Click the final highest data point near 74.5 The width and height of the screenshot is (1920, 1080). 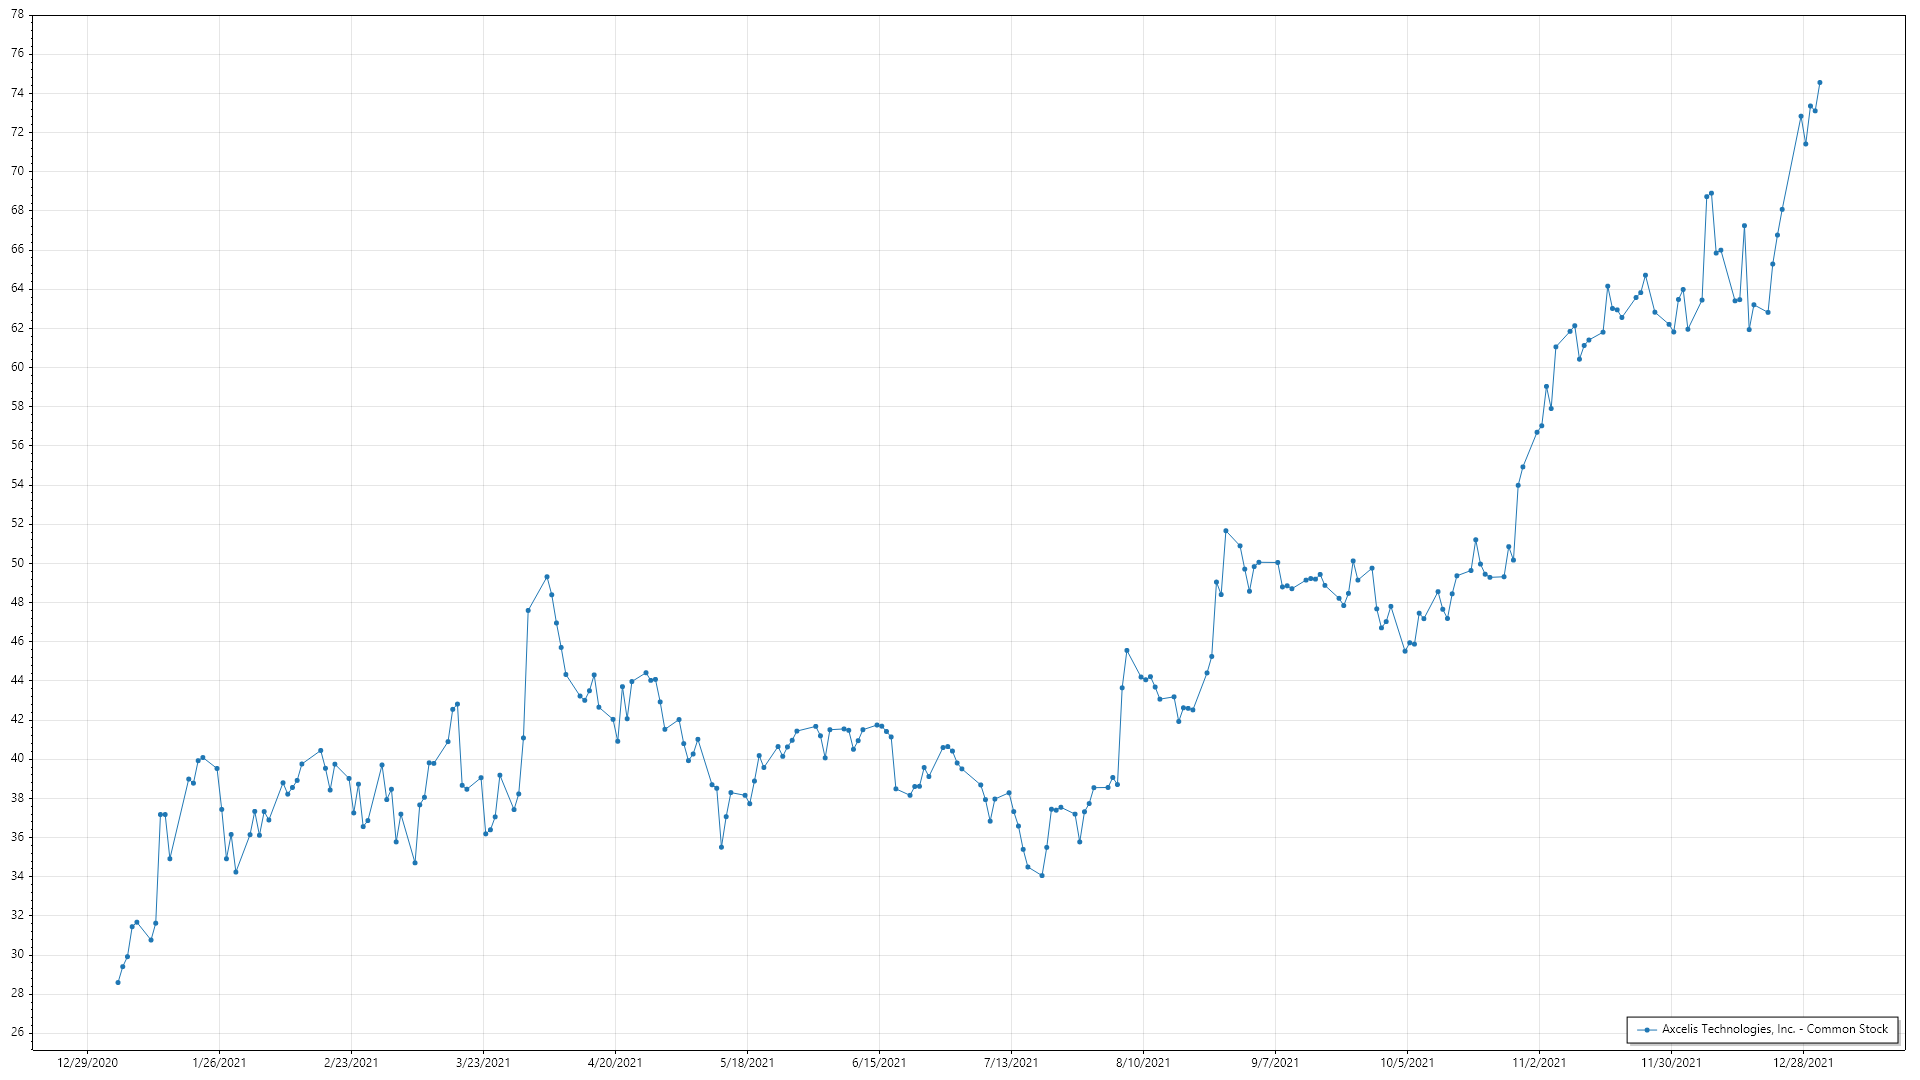[1819, 83]
